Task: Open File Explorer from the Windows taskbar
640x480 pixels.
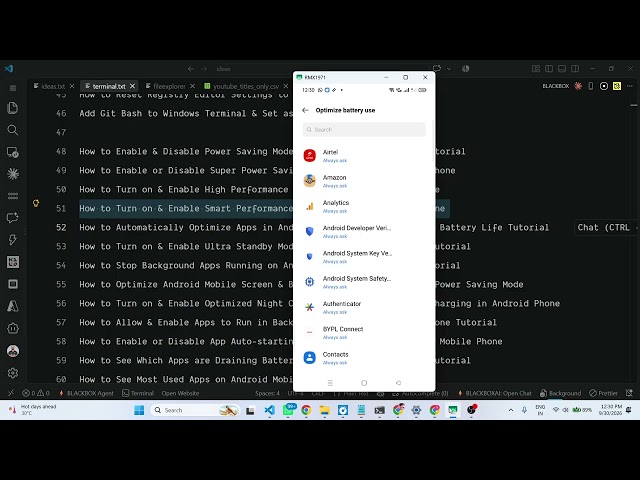Action: coord(324,410)
